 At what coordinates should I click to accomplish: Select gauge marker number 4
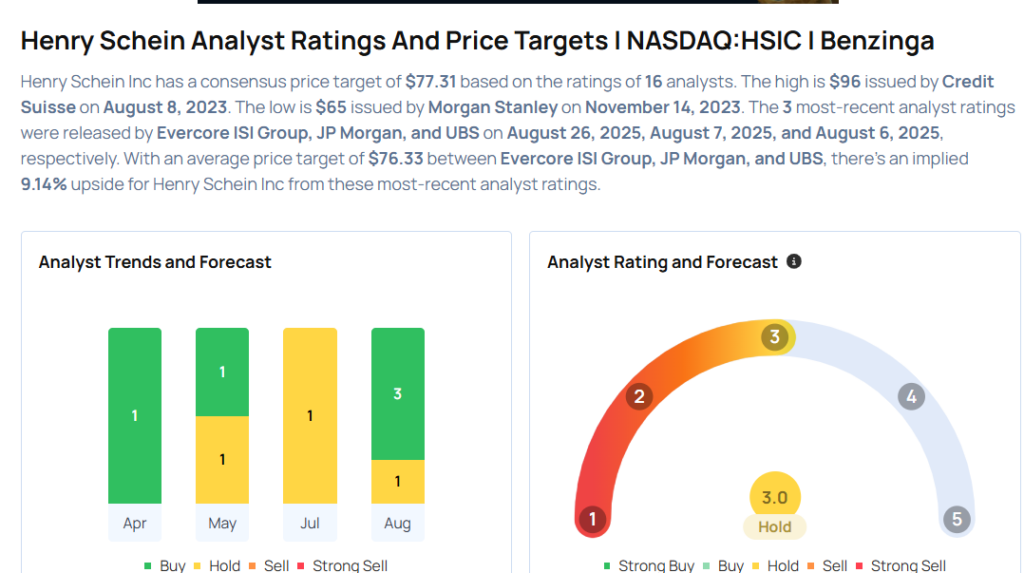coord(911,396)
